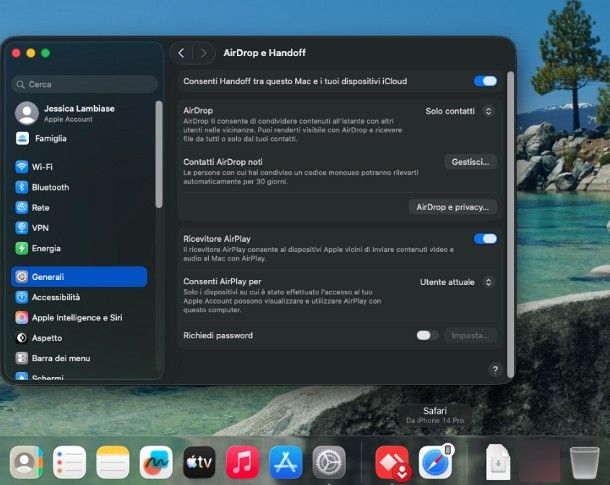Click the Imposta... button

470,335
